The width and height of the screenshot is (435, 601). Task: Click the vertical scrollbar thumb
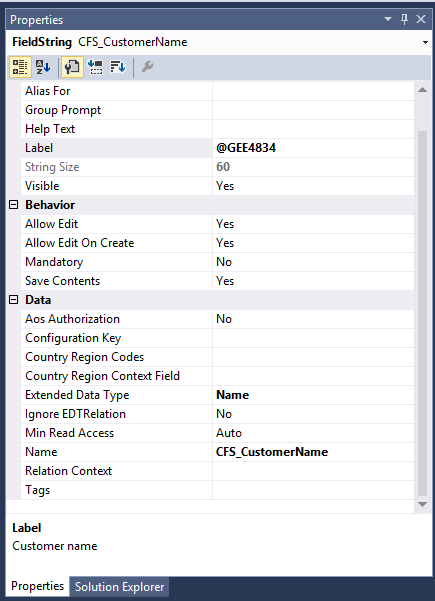click(422, 314)
